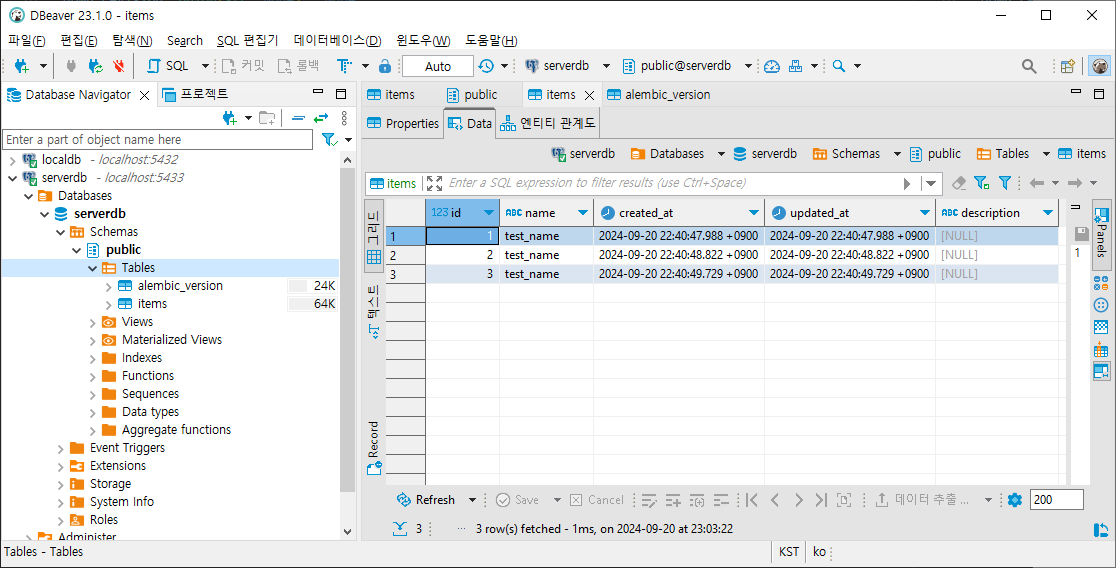Toggle Record mode on left side
This screenshot has width=1116, height=568.
(x=374, y=448)
